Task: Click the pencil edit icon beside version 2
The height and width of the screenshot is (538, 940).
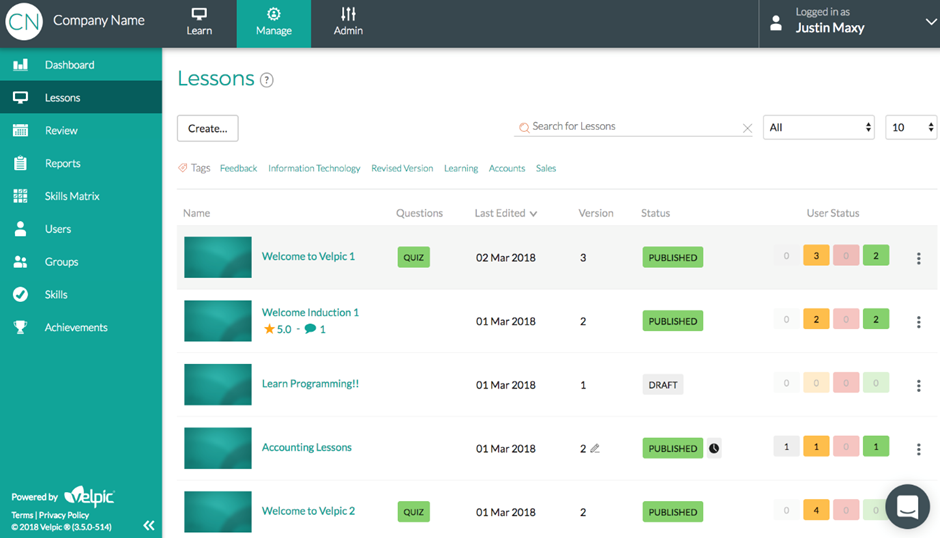Action: [x=595, y=448]
